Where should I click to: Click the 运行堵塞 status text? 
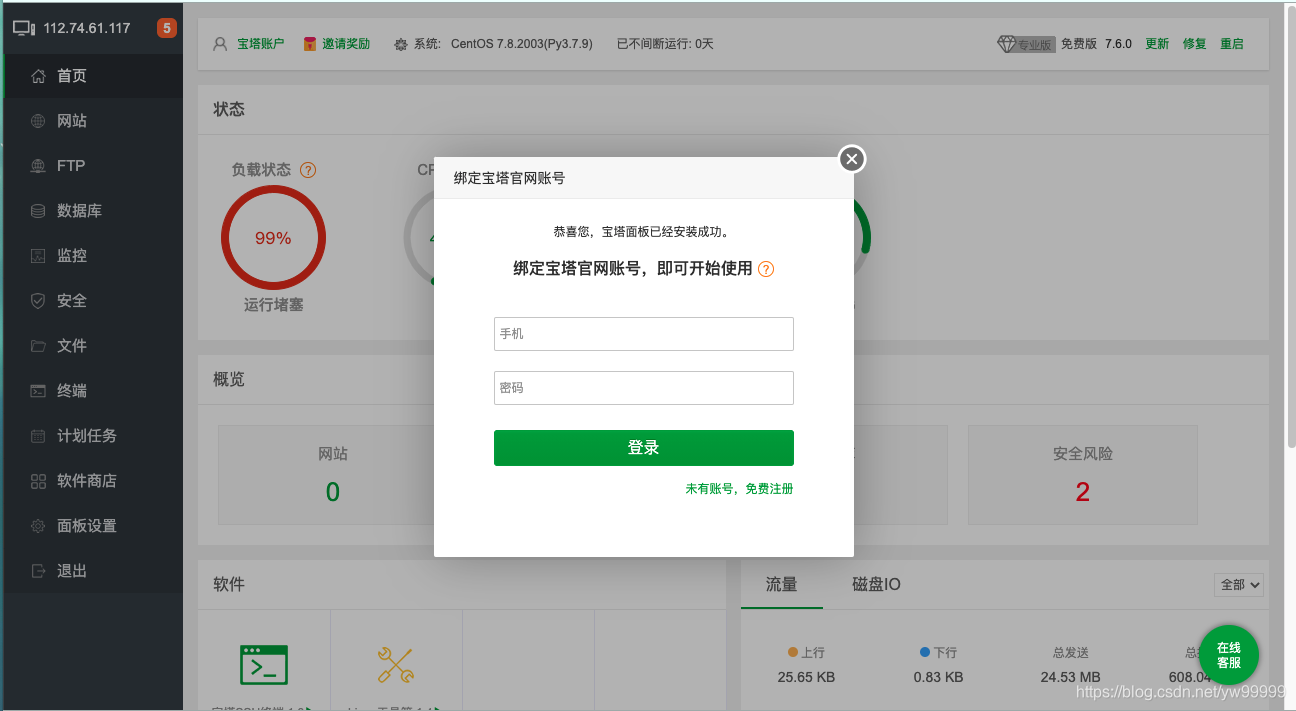click(273, 305)
